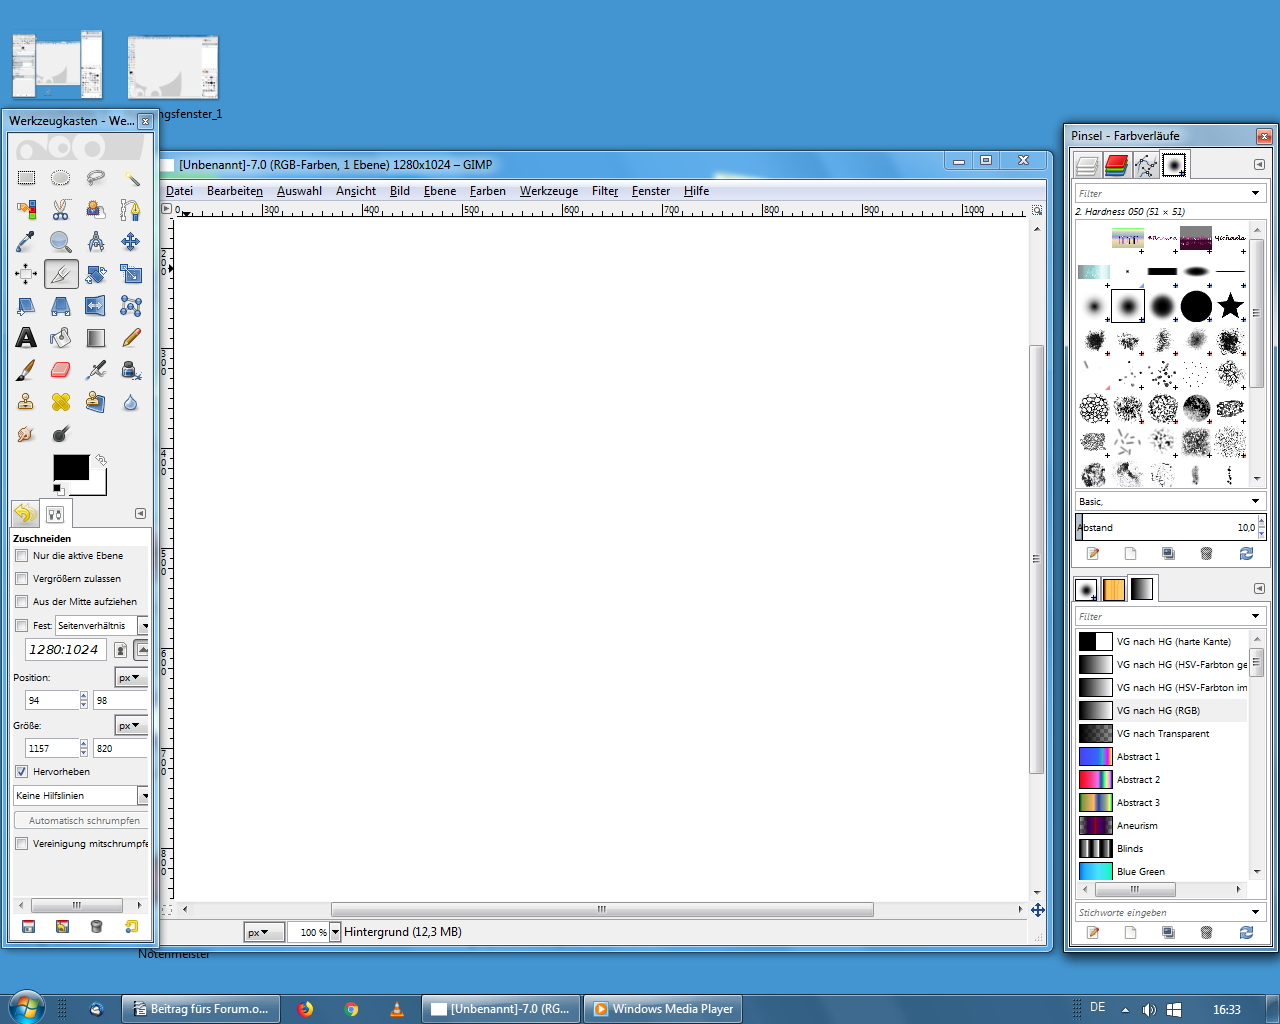Click the black foreground color swatch

[68, 466]
